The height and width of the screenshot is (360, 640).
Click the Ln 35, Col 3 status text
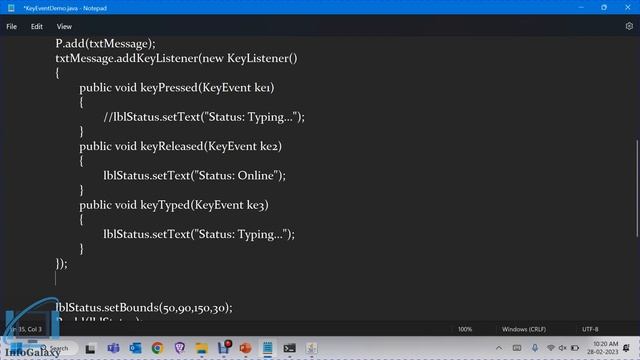point(27,329)
